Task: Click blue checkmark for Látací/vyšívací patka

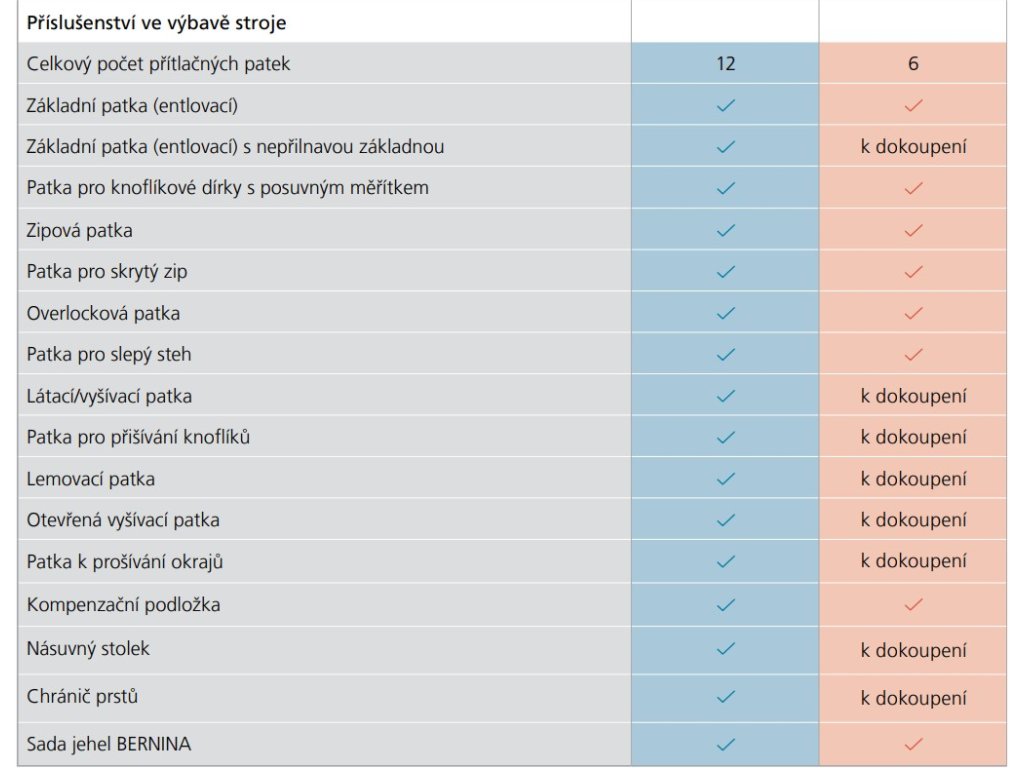Action: [726, 396]
